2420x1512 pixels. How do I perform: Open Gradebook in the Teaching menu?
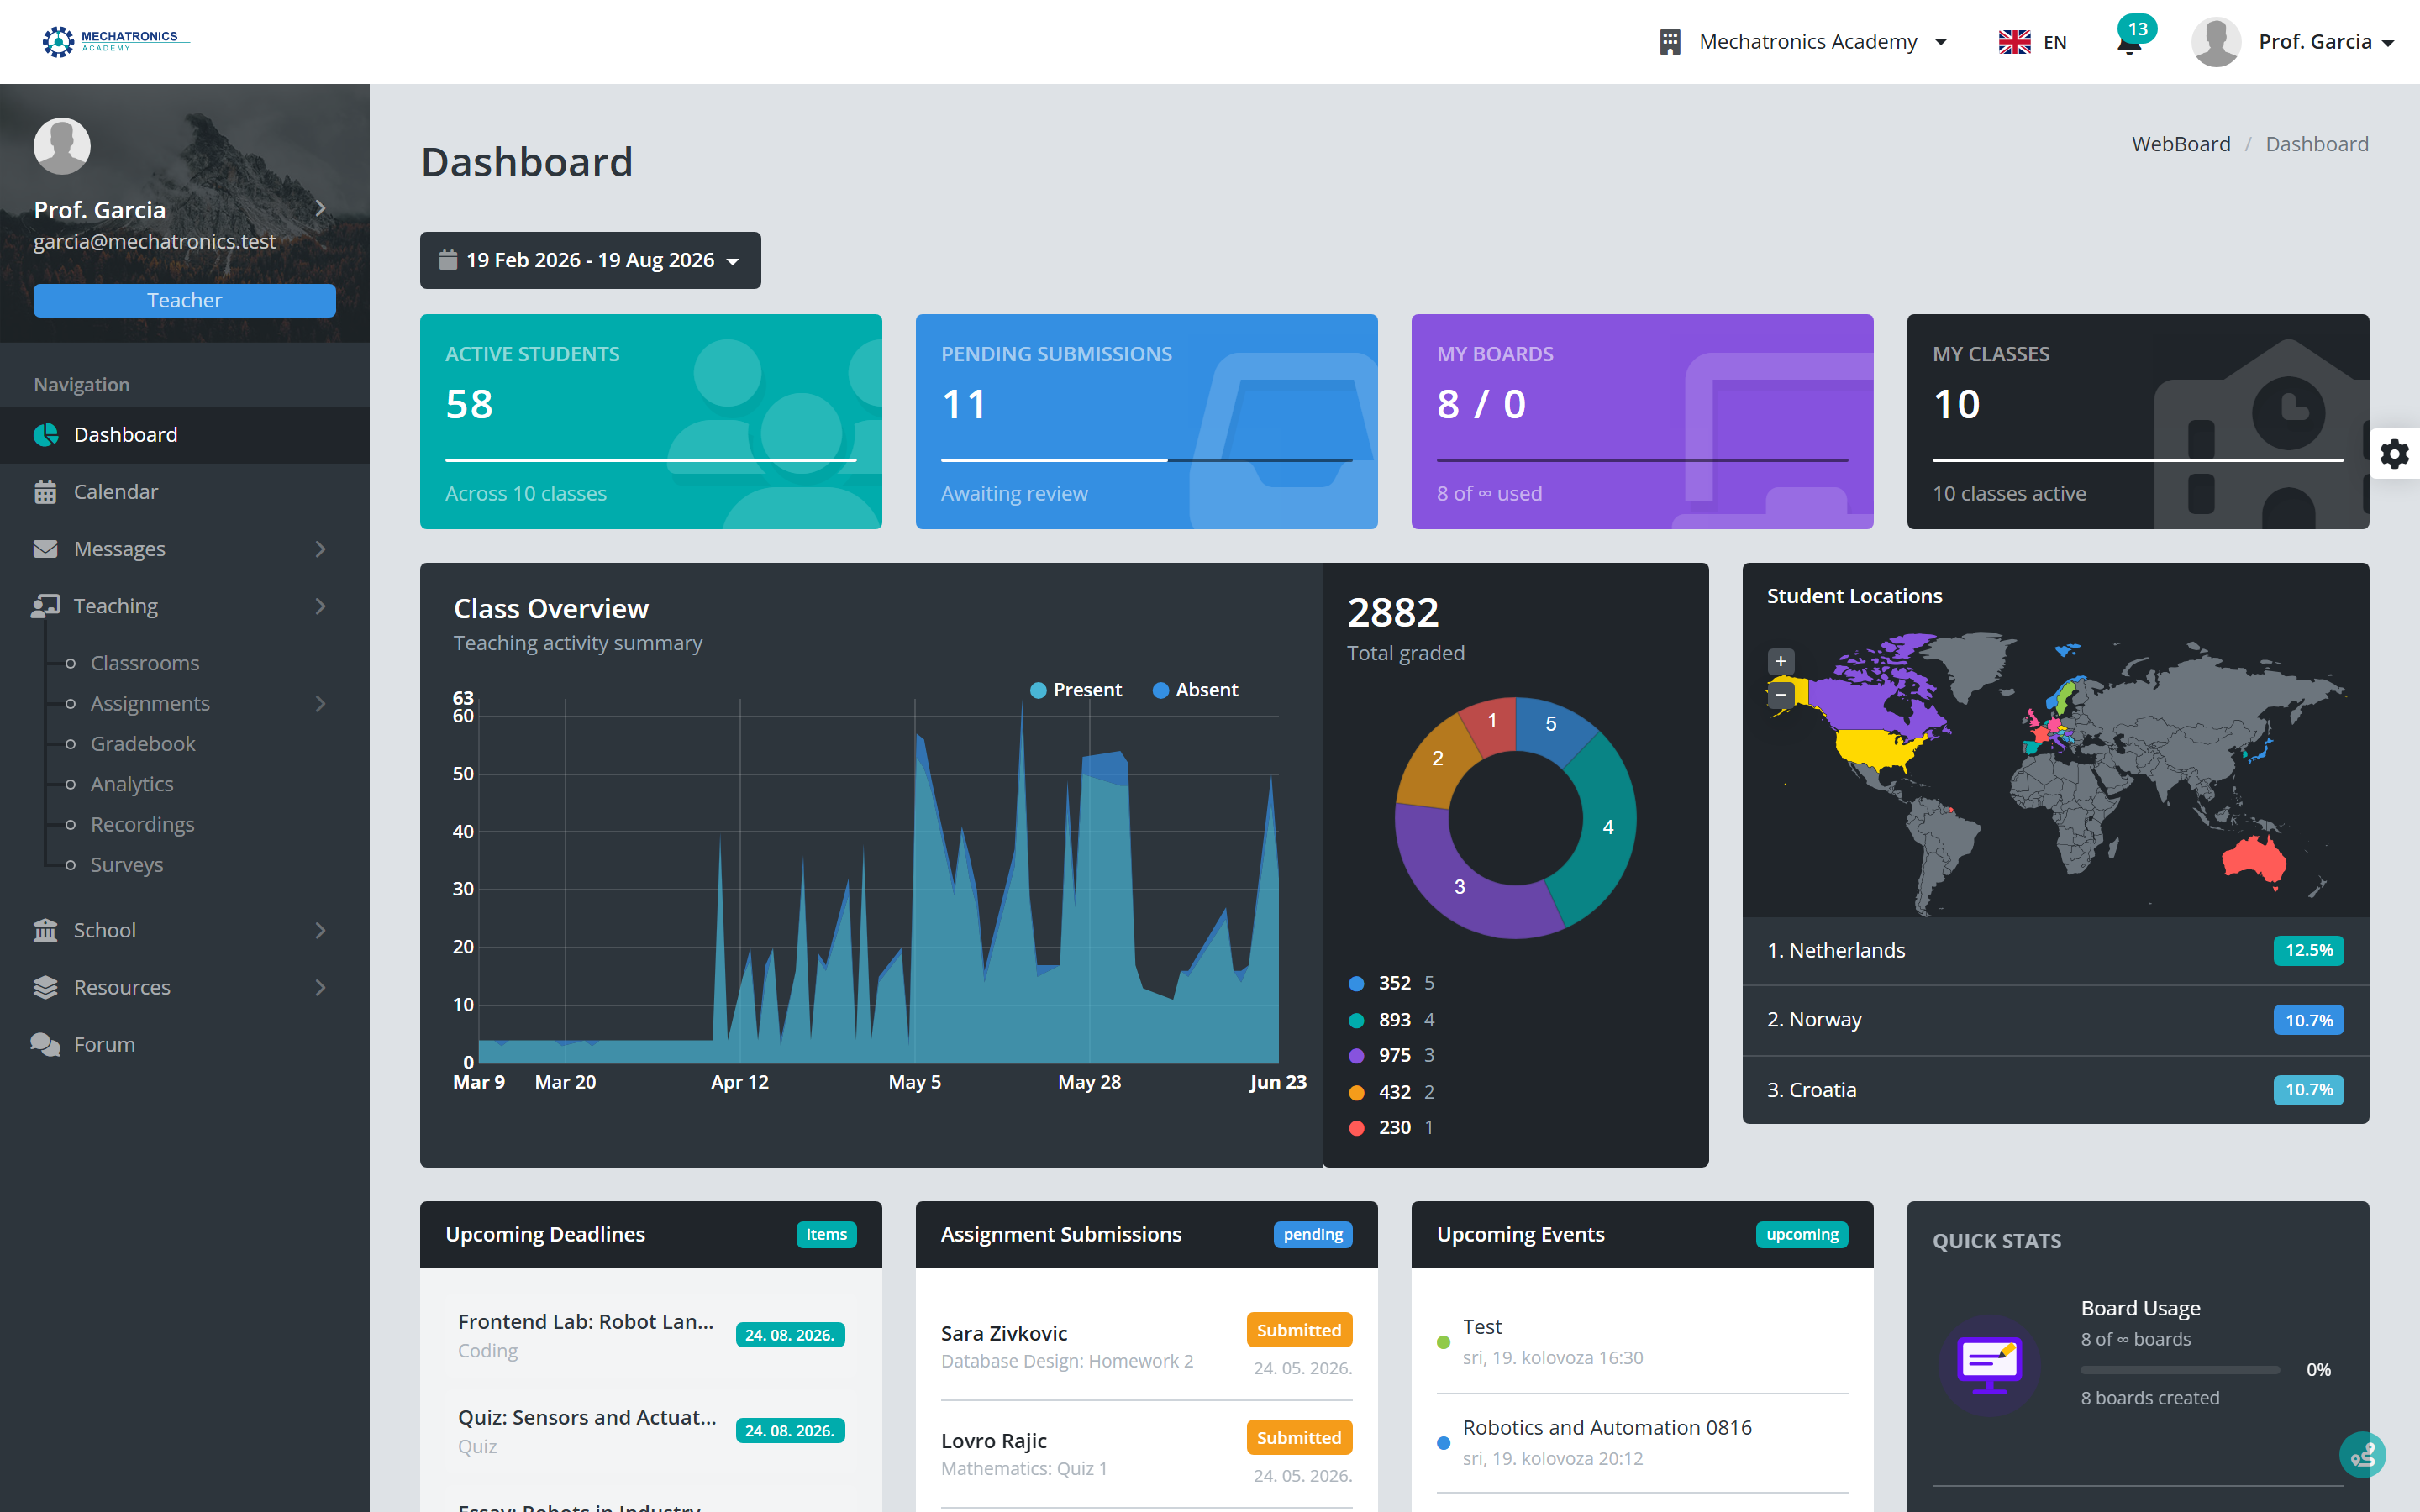pyautogui.click(x=143, y=744)
